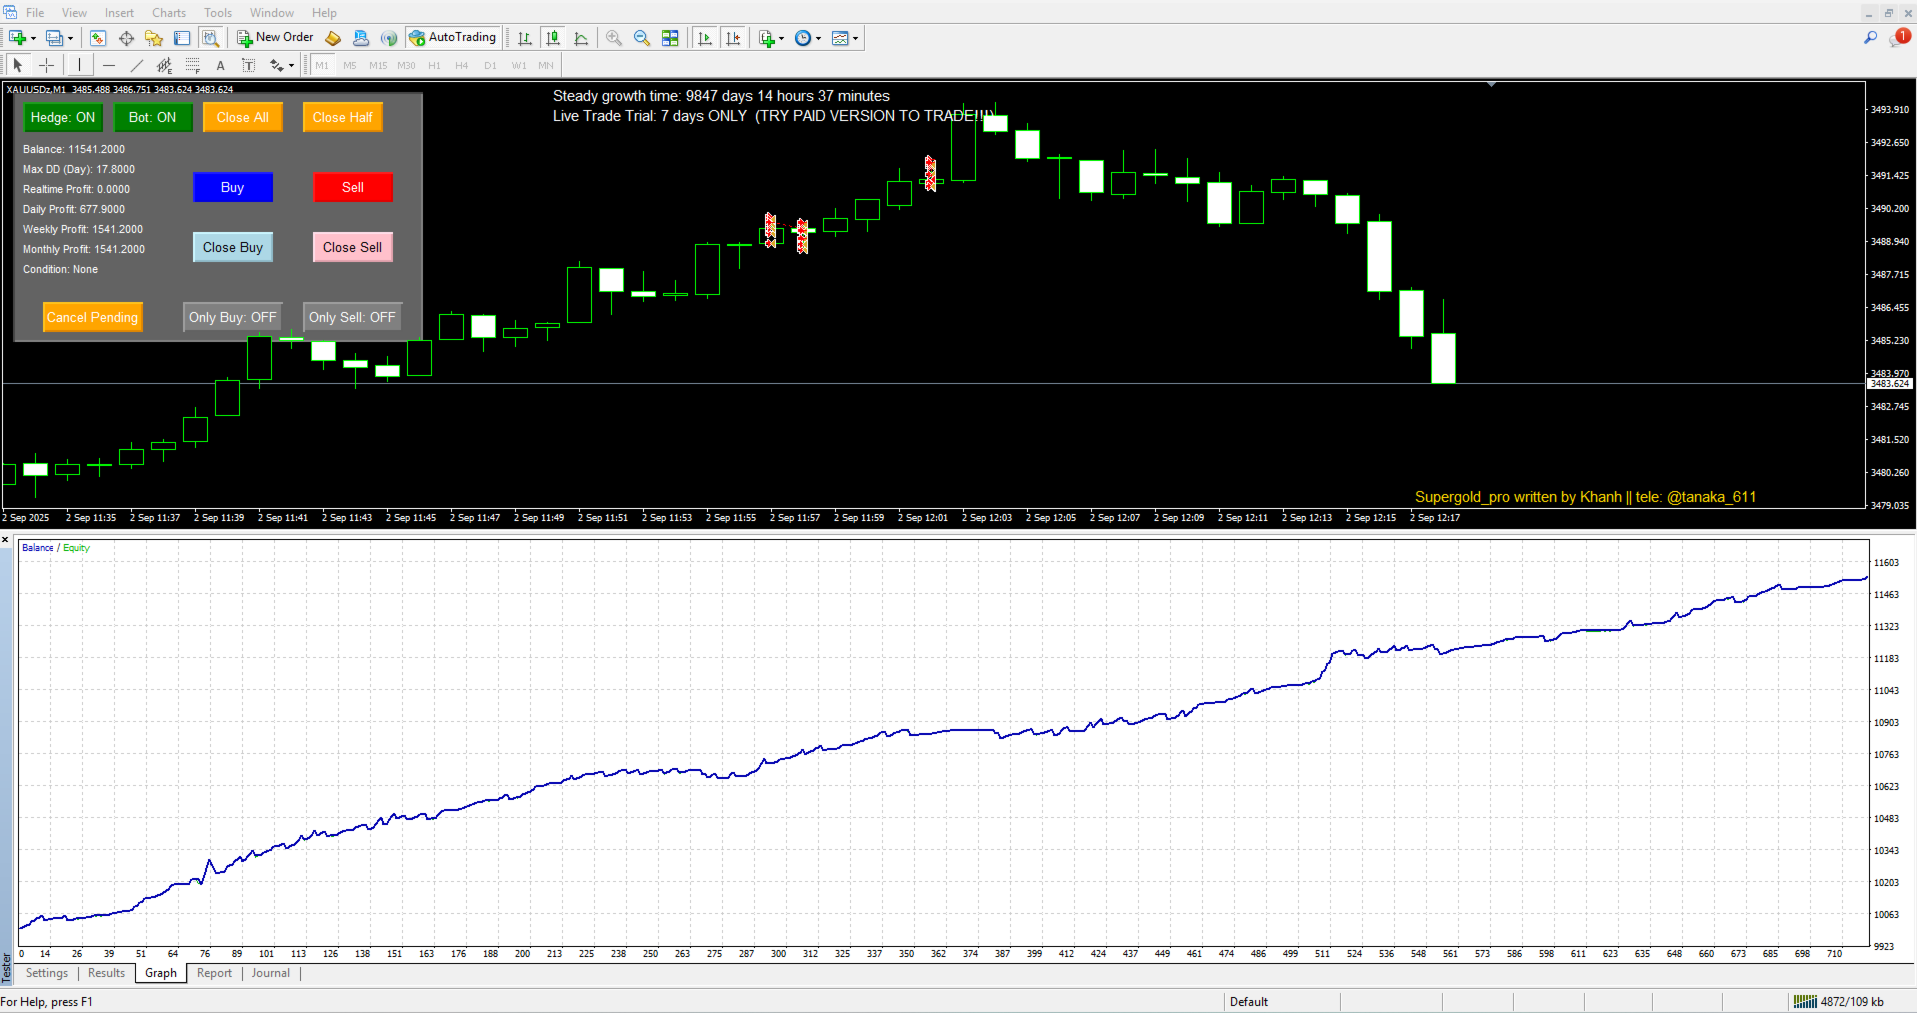Open the Charts menu
1917x1013 pixels.
tap(169, 13)
